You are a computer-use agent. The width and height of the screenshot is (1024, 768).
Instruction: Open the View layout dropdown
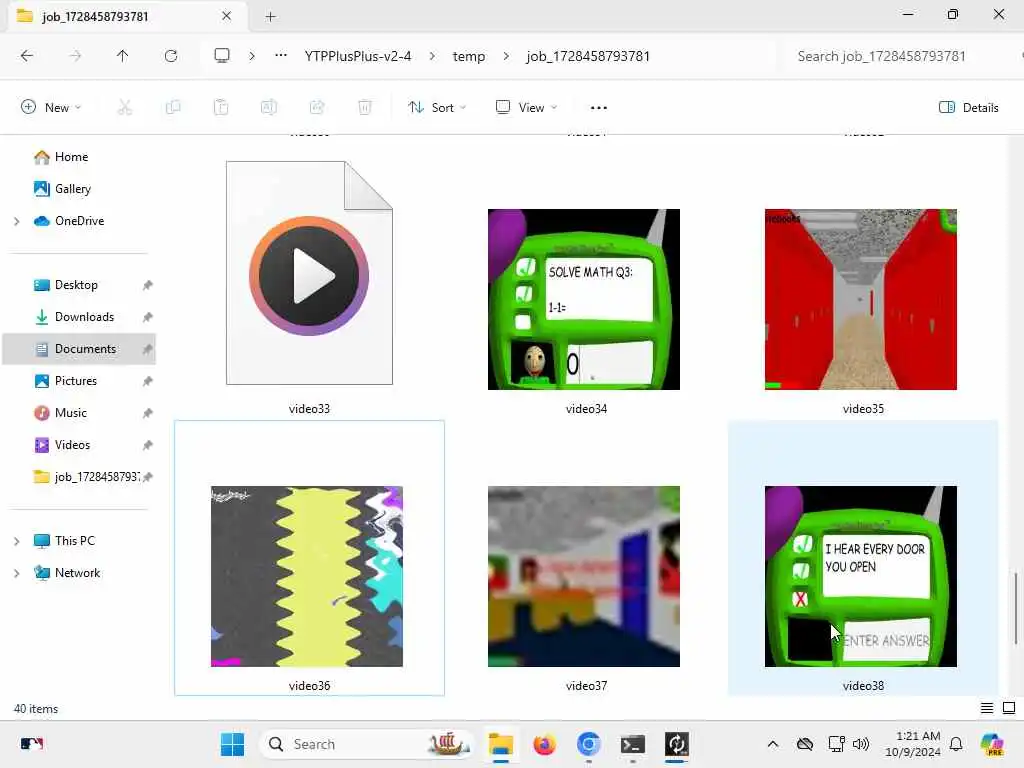coord(526,108)
